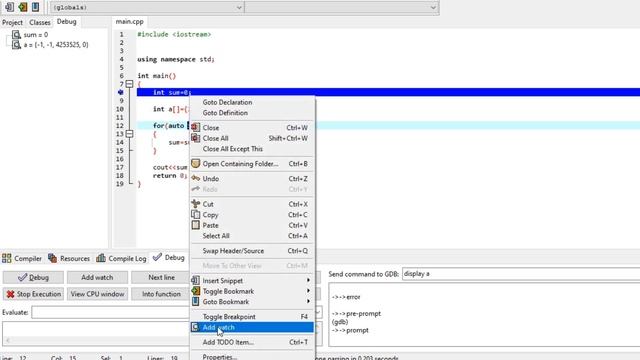Click the watch icon beside sum = 0
The height and width of the screenshot is (360, 640).
click(x=16, y=35)
